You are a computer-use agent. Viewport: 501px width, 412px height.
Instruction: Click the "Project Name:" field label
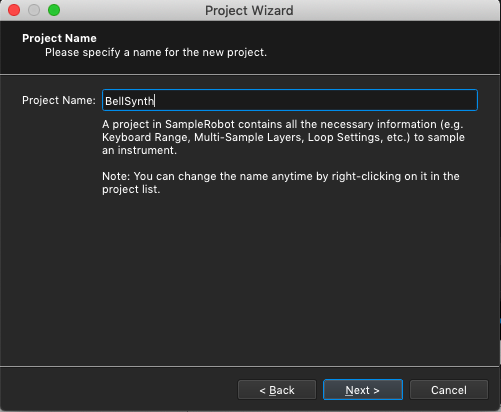point(59,100)
